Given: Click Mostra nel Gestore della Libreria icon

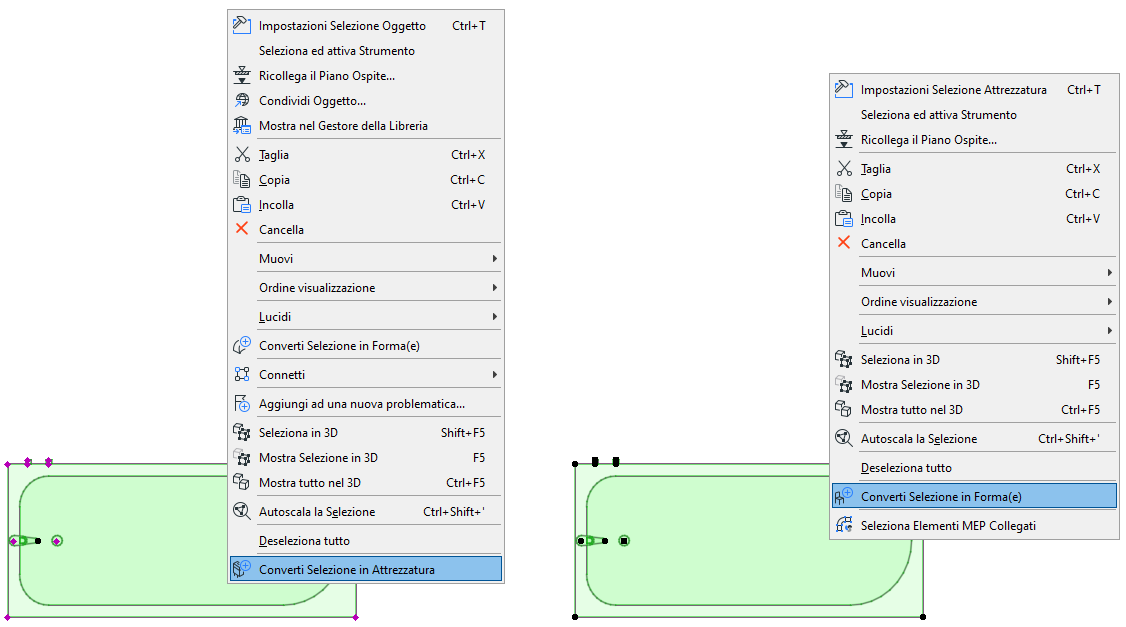Looking at the screenshot, I should (x=241, y=126).
